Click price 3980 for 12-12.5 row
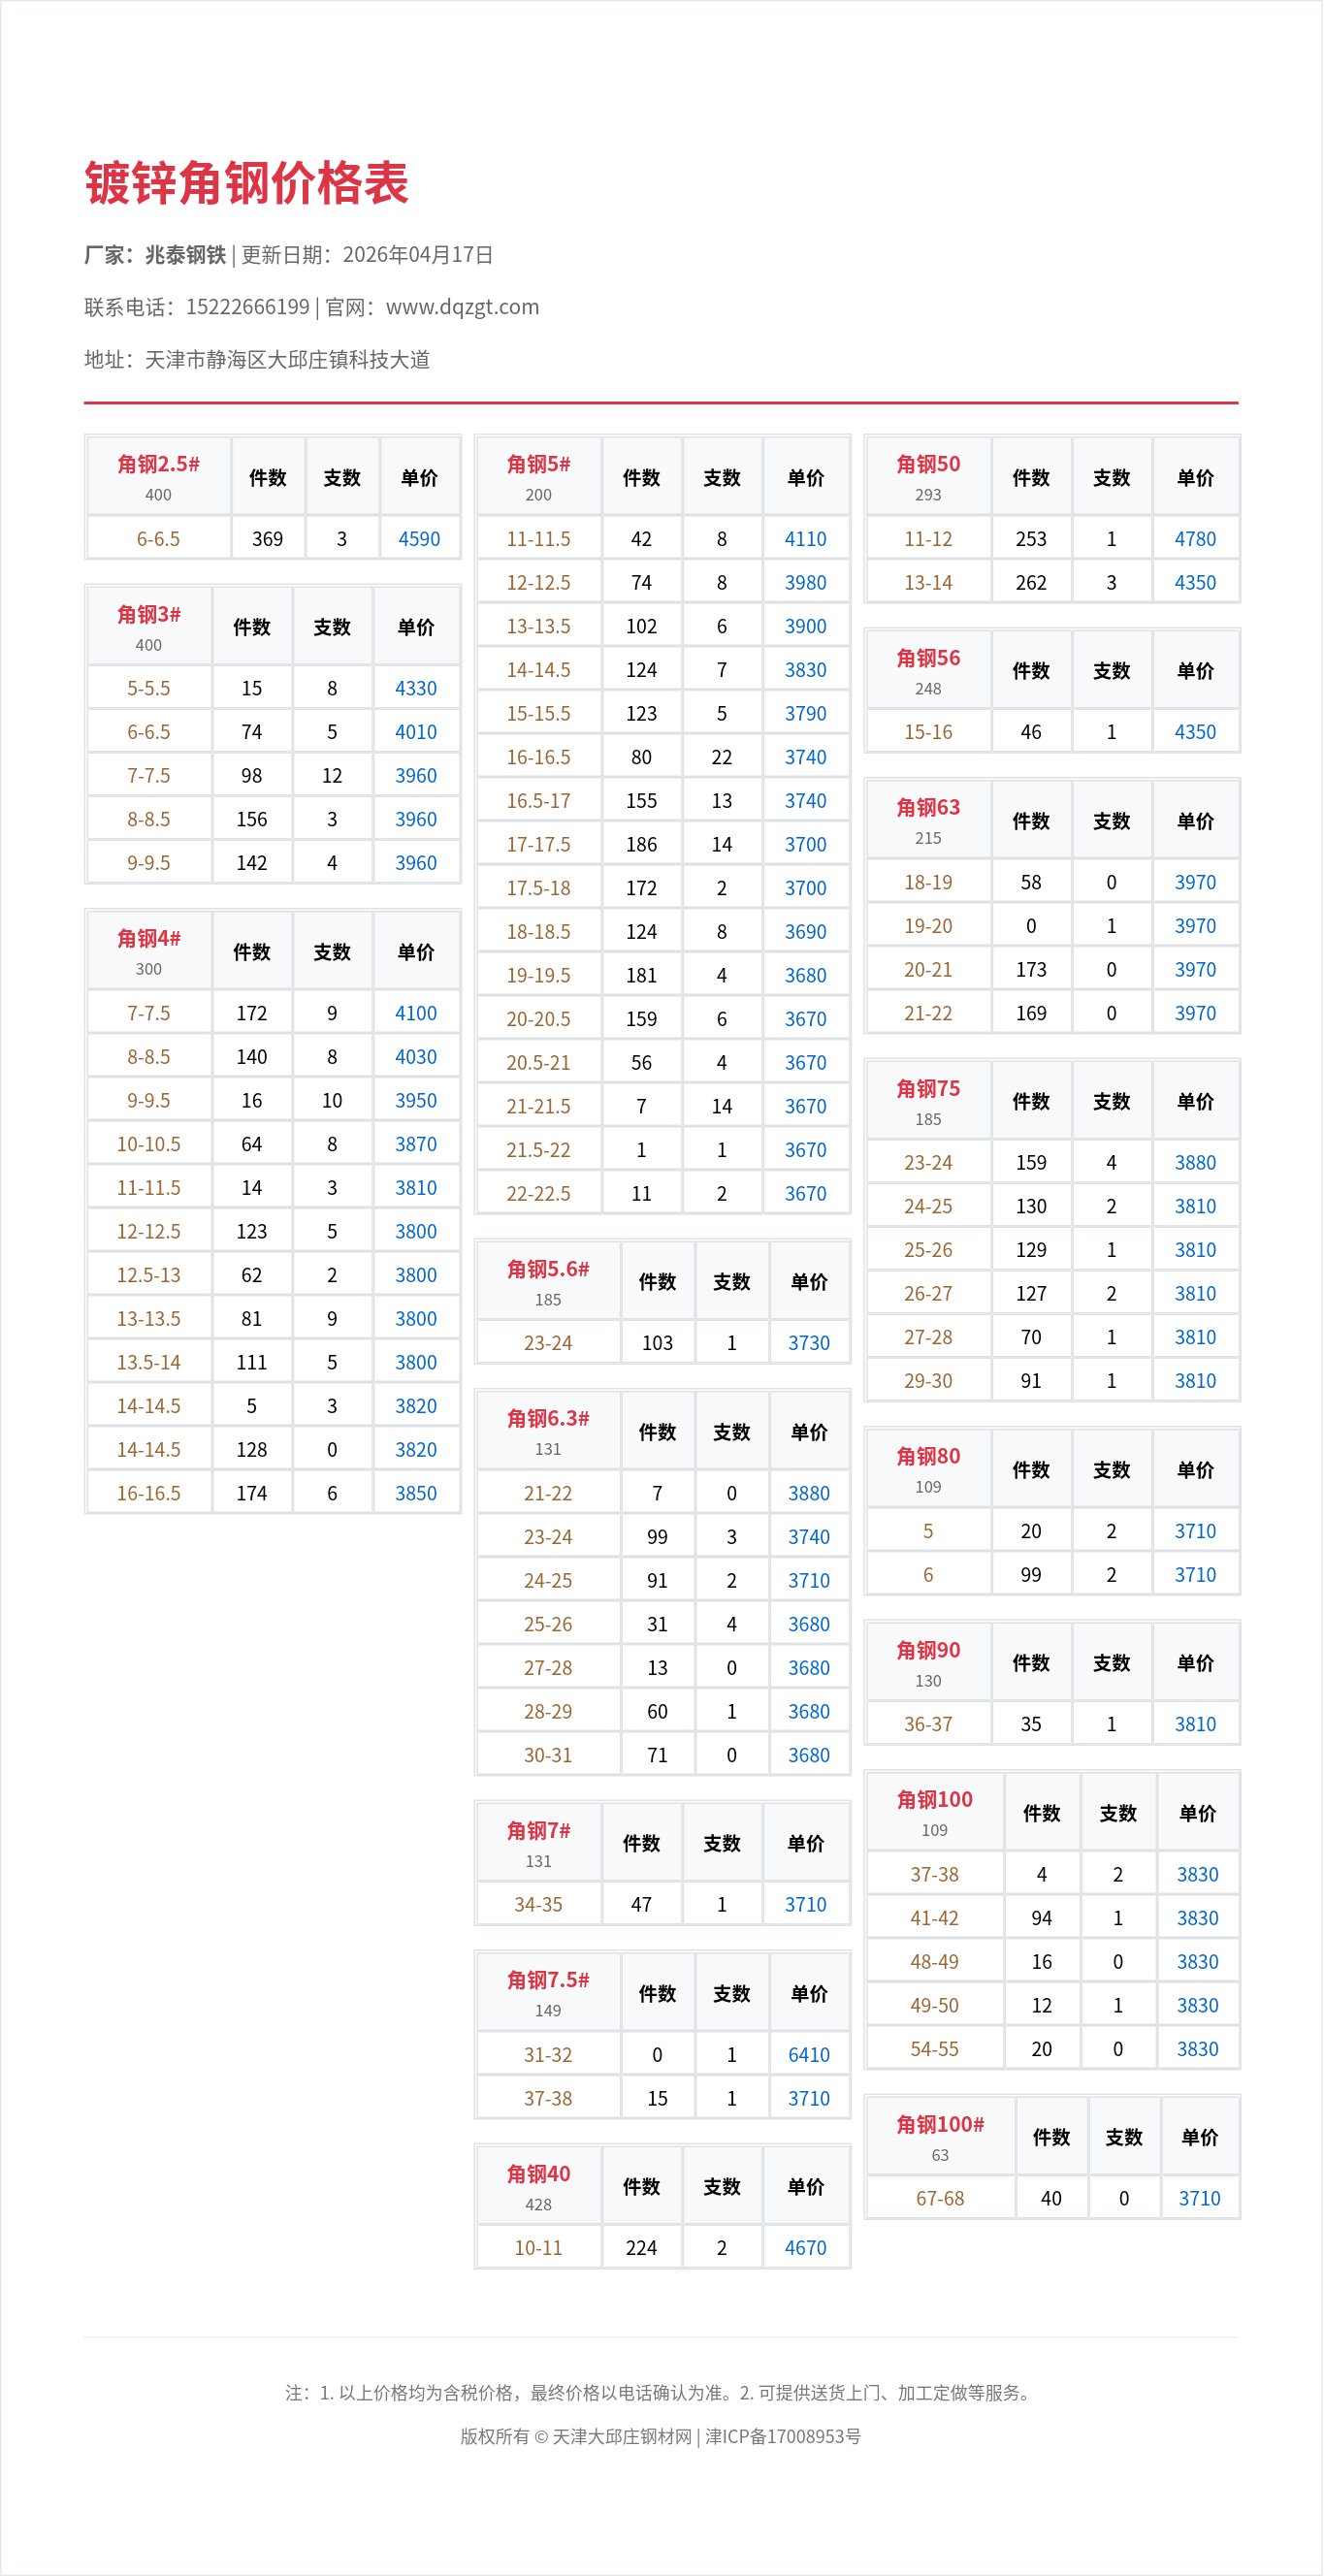Viewport: 1324px width, 2576px height. click(805, 583)
